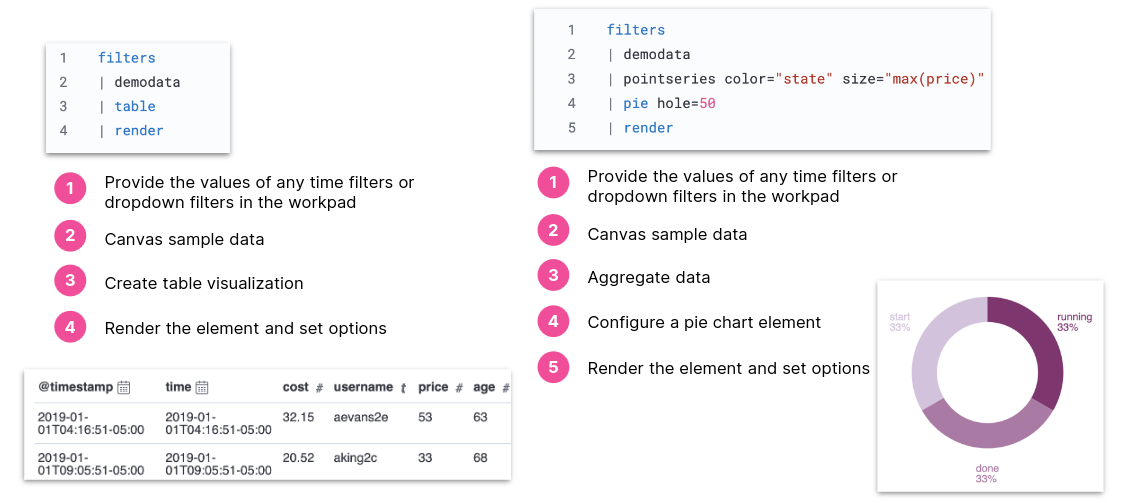This screenshot has width=1123, height=503.
Task: Select step badge beside Aggregate data
Action: click(x=553, y=277)
